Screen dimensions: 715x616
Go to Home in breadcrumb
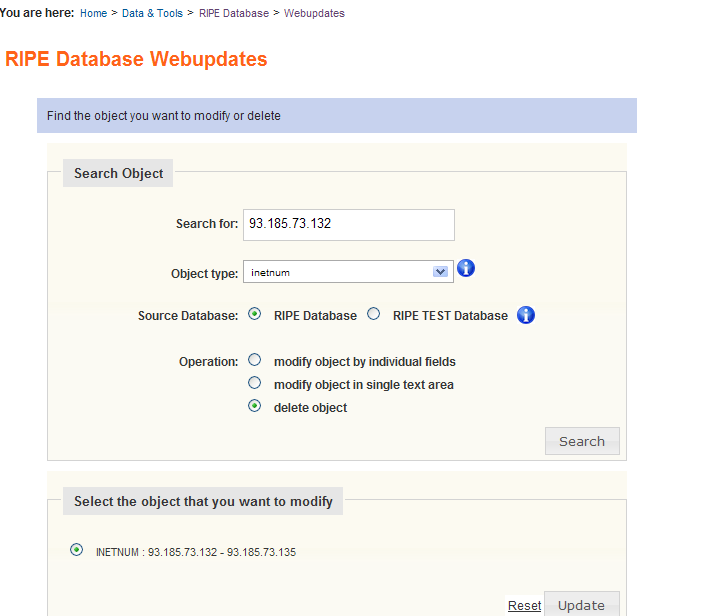point(93,13)
